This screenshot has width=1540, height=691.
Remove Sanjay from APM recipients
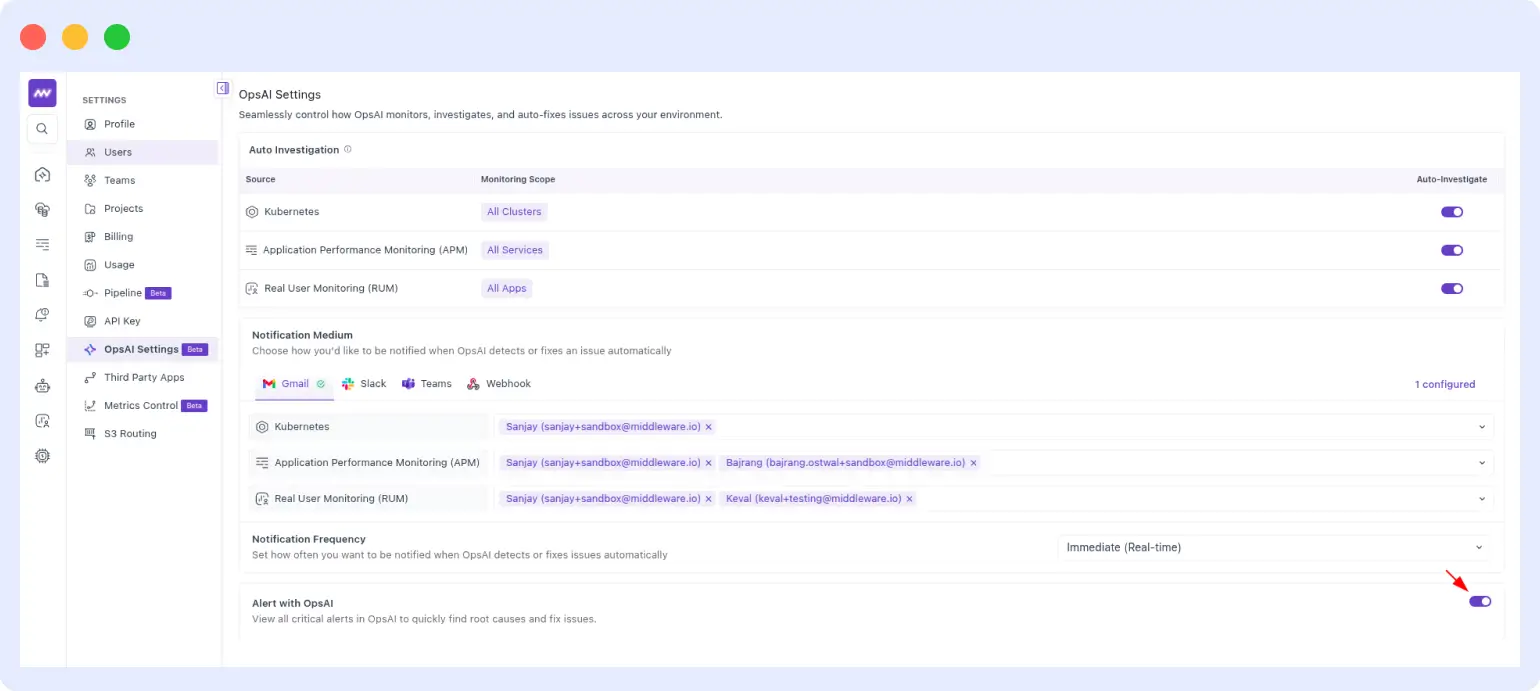click(709, 463)
